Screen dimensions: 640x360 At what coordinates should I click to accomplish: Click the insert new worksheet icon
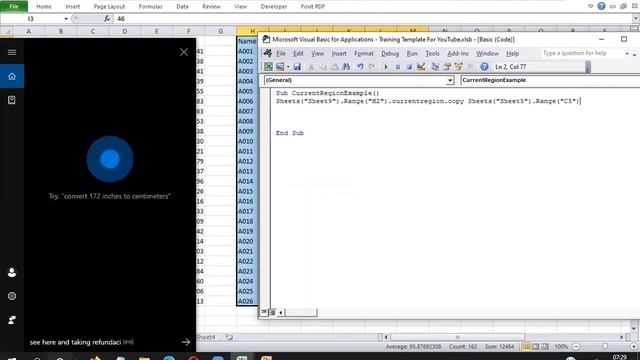pyautogui.click(x=229, y=337)
